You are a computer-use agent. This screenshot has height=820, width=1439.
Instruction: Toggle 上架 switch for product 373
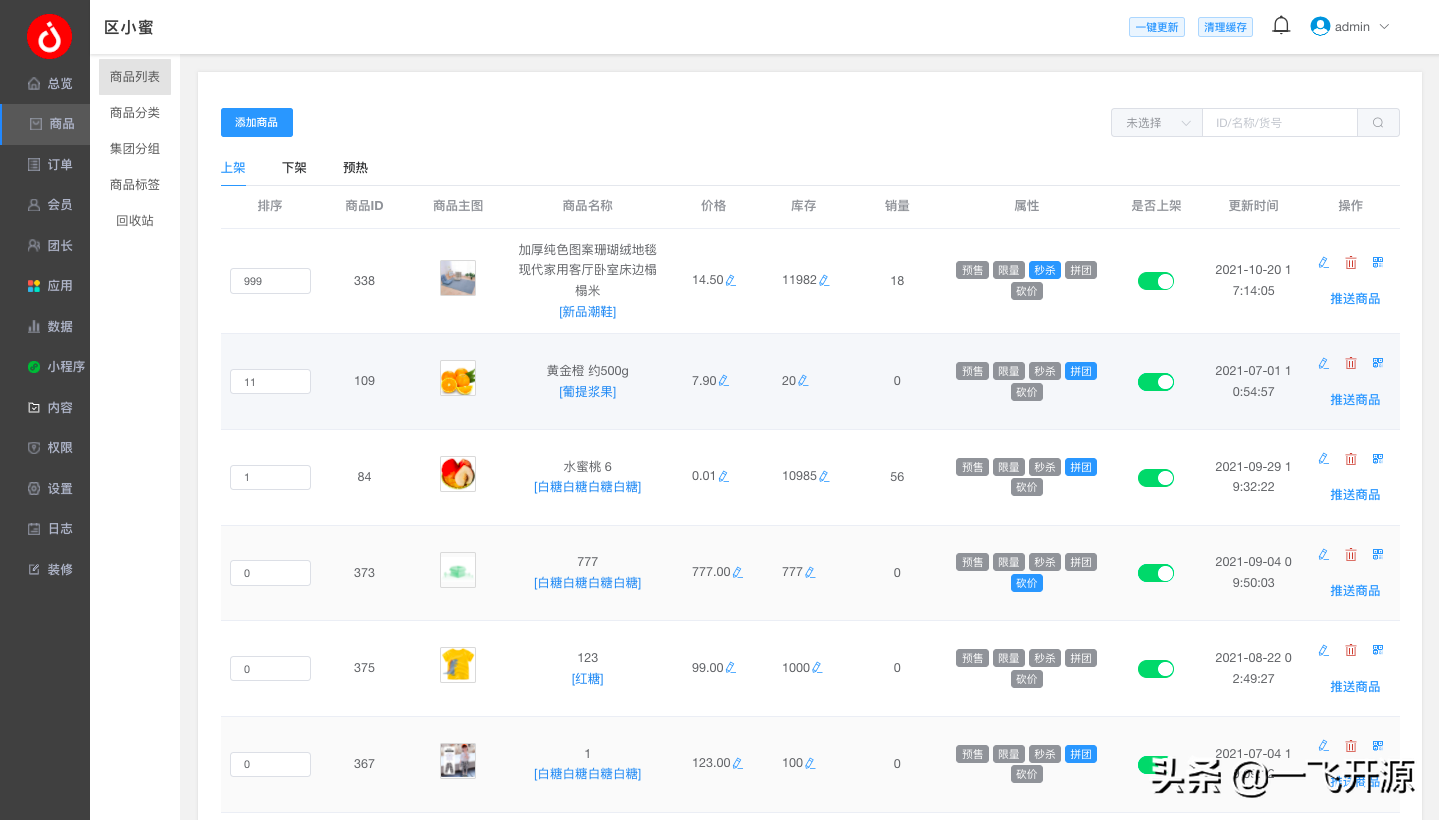[x=1156, y=573]
